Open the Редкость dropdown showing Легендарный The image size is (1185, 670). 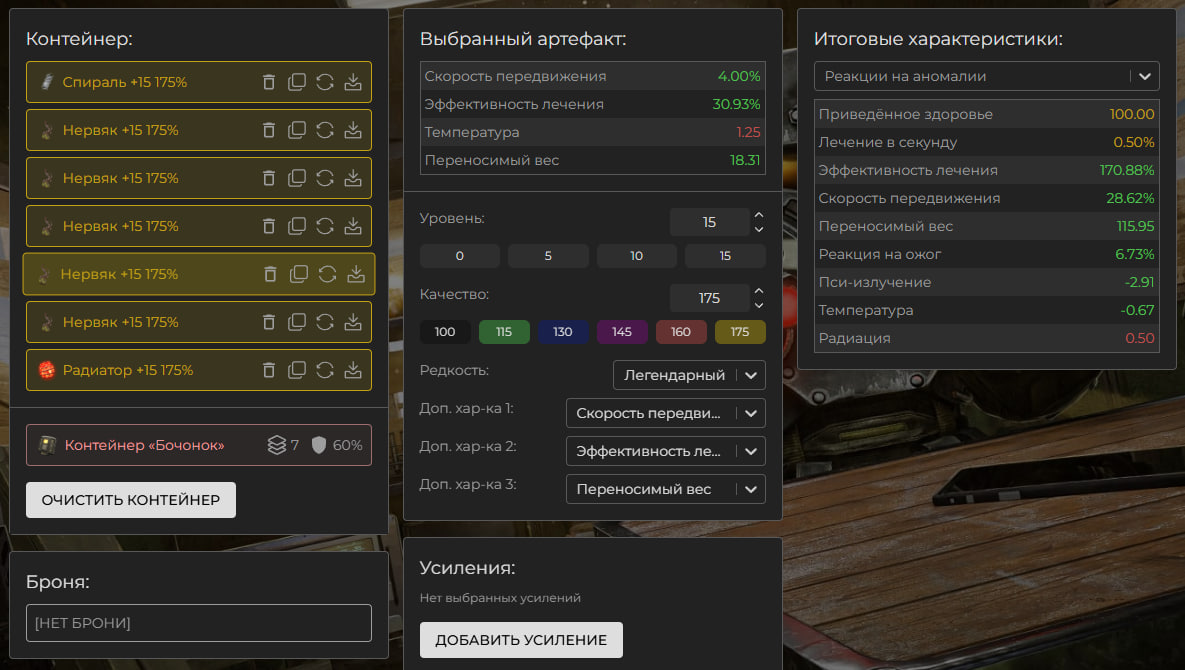pos(689,375)
